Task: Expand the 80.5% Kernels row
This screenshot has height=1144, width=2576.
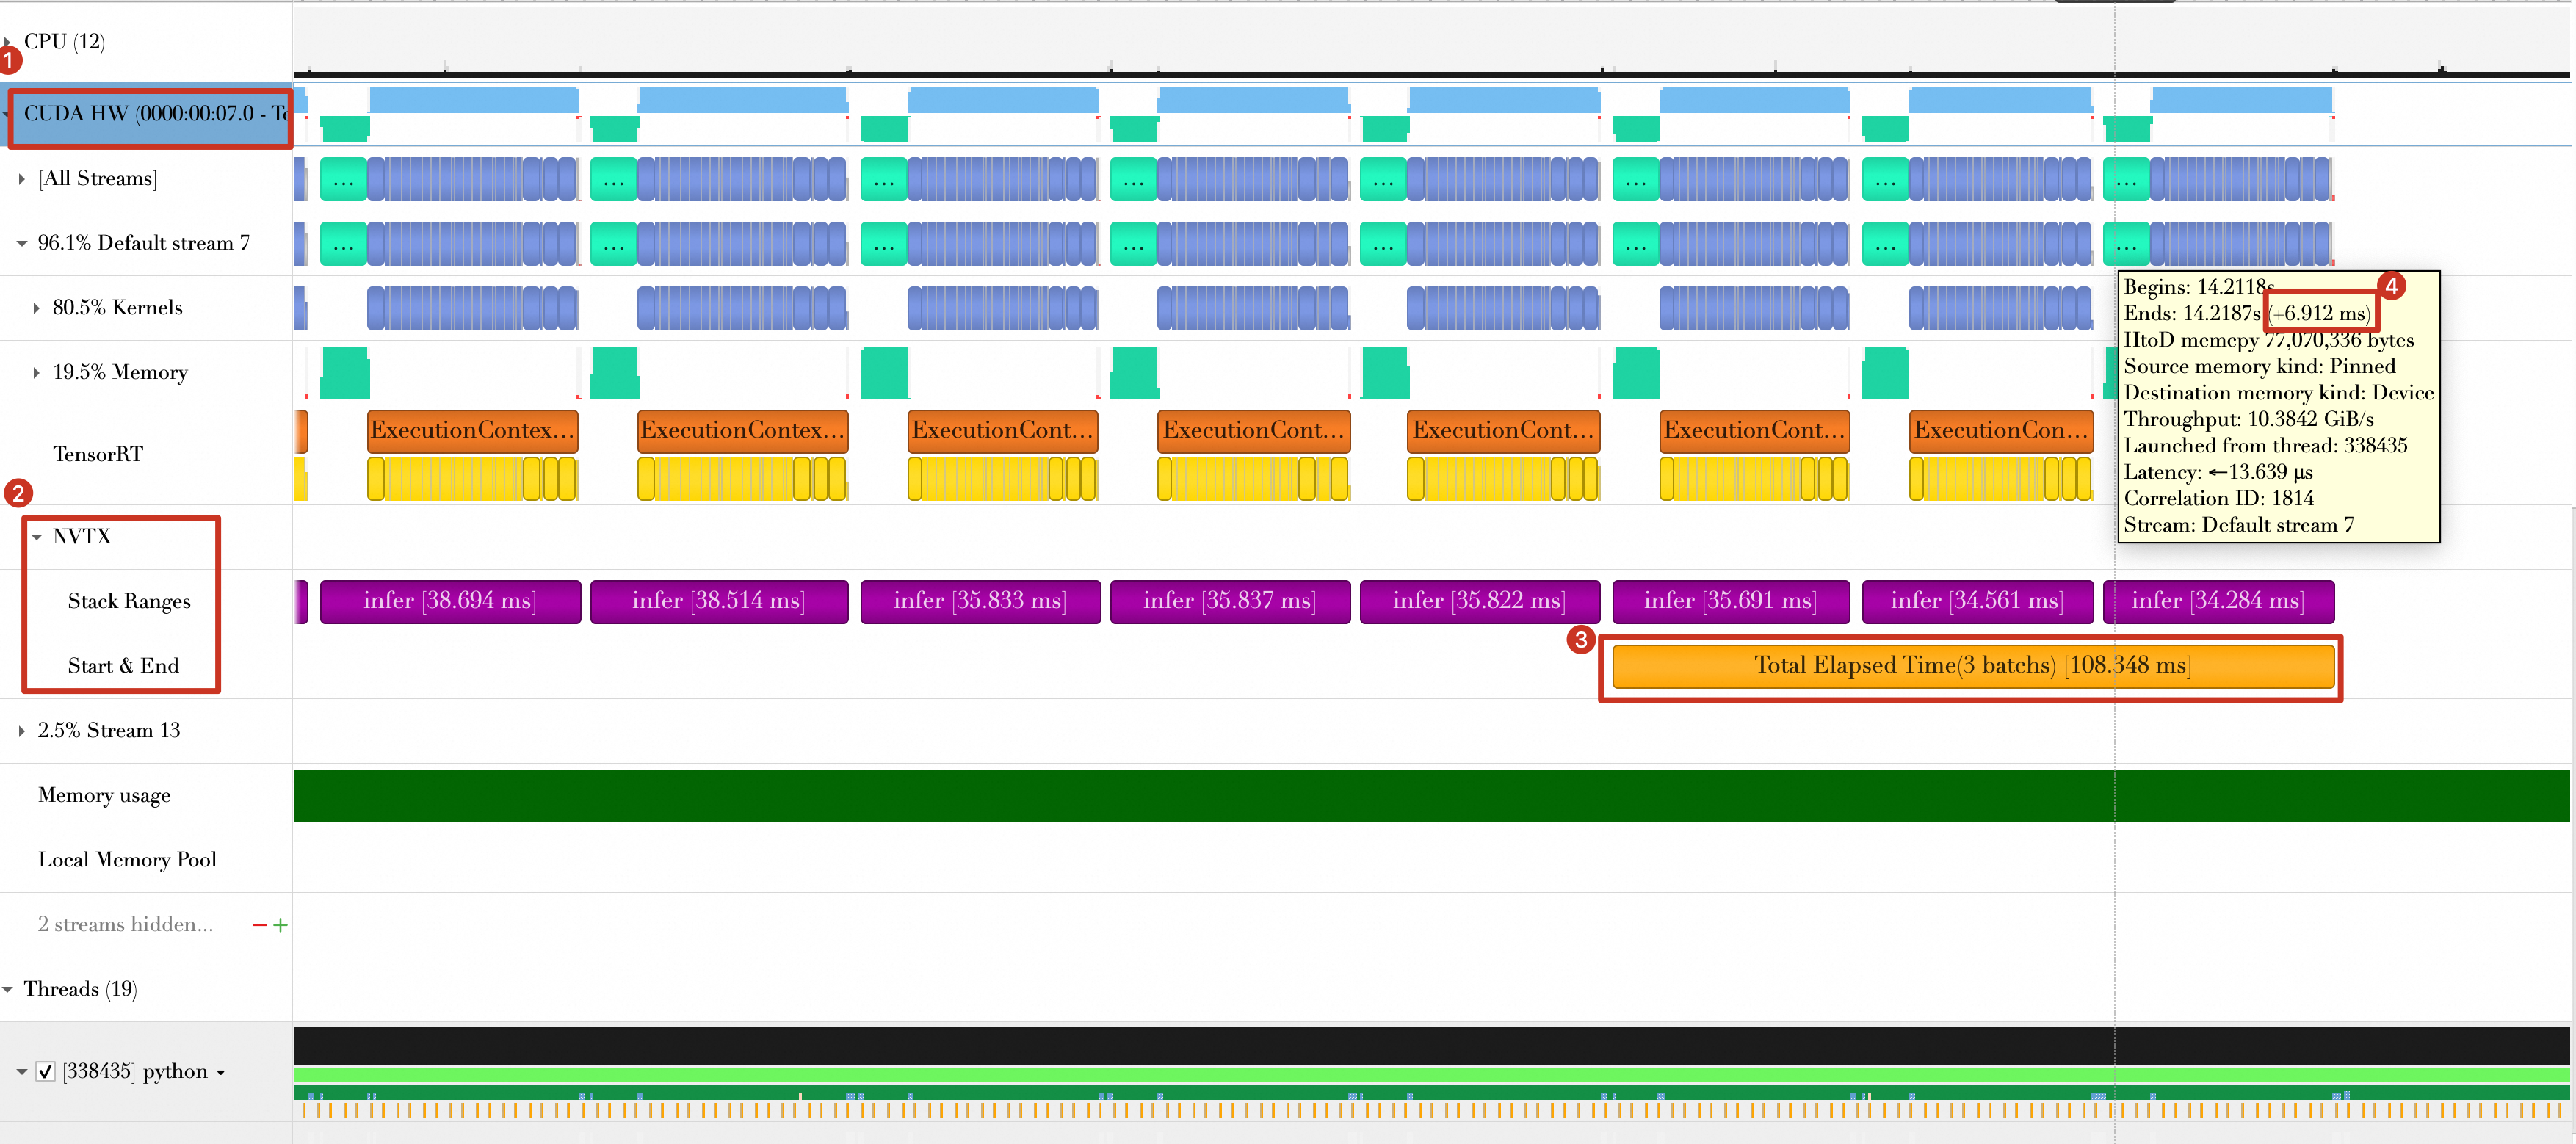Action: (x=37, y=308)
